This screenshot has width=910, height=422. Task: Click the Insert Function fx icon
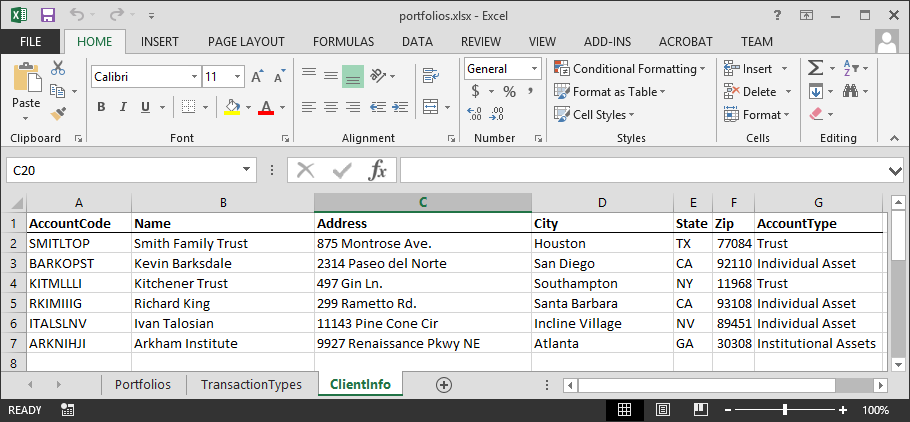tap(377, 171)
